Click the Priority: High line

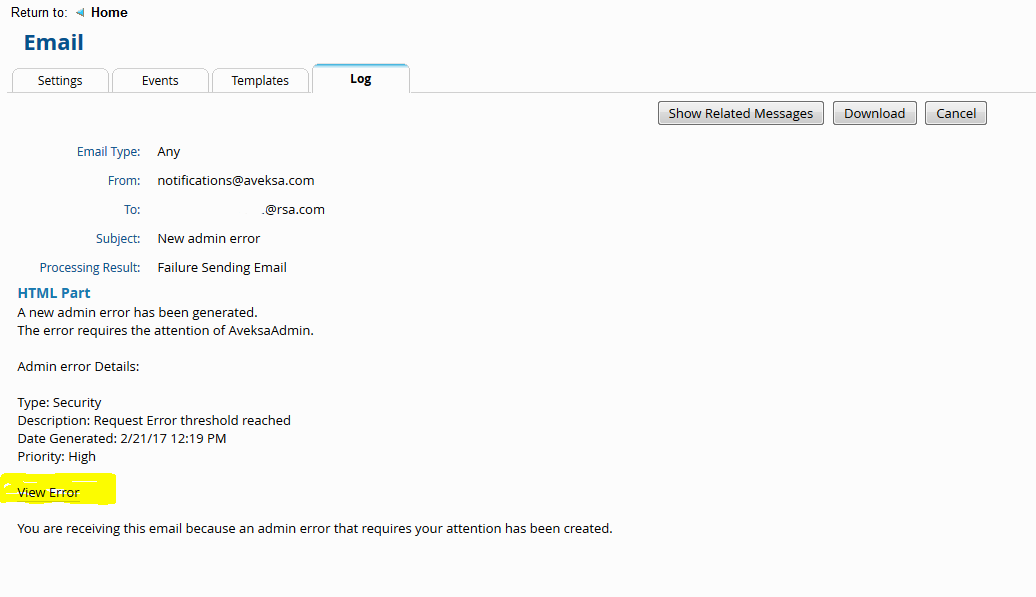point(57,456)
